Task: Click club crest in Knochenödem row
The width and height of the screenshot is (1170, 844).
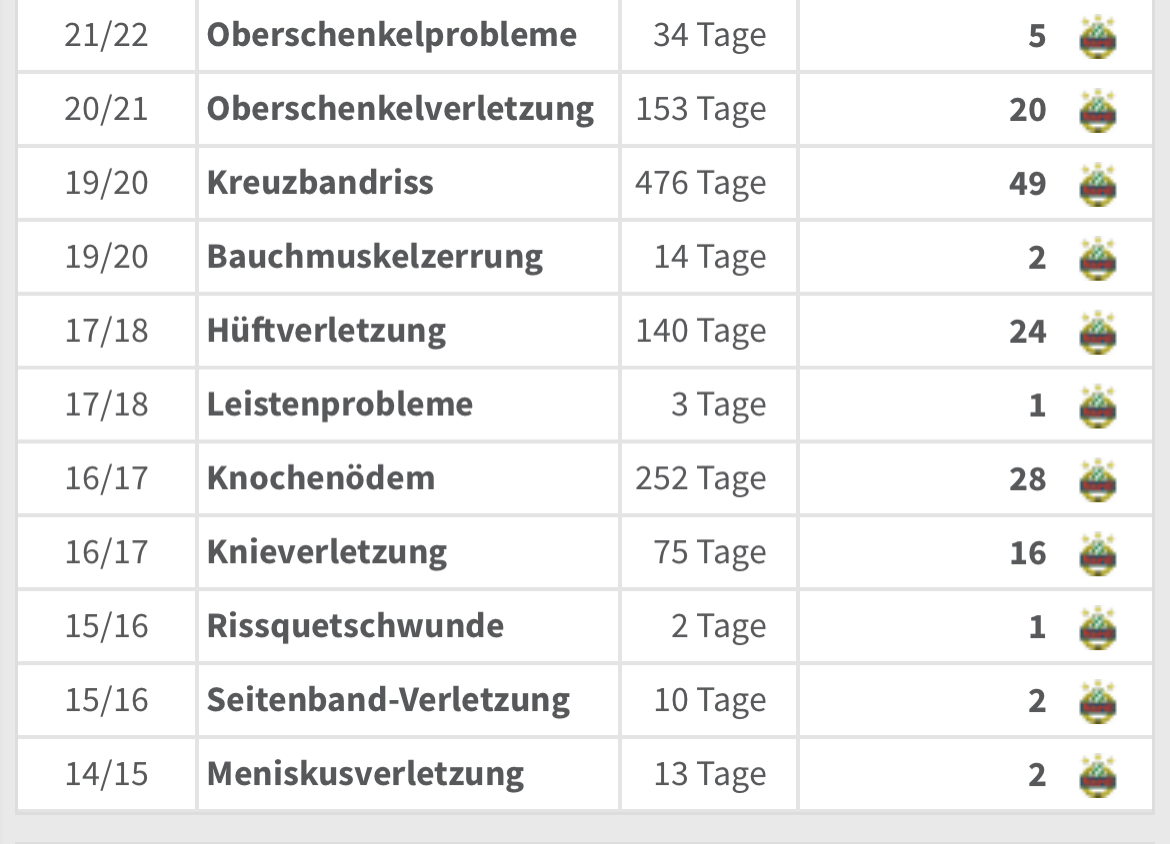Action: (x=1098, y=479)
